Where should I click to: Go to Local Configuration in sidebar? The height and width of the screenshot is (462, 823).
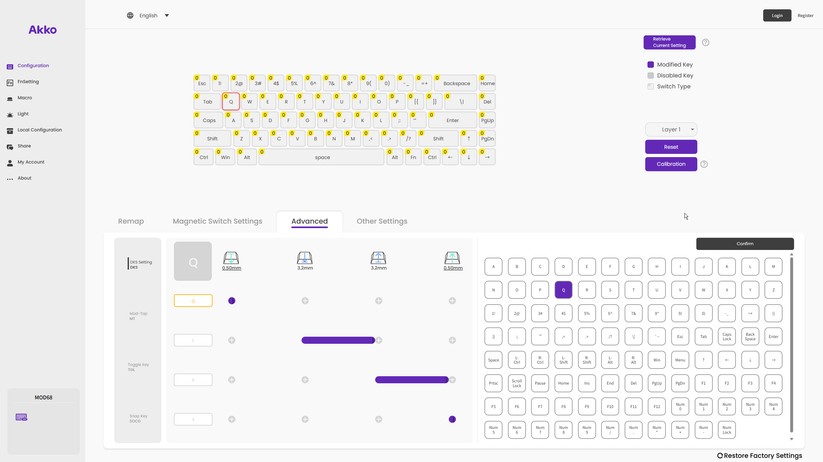coord(39,130)
